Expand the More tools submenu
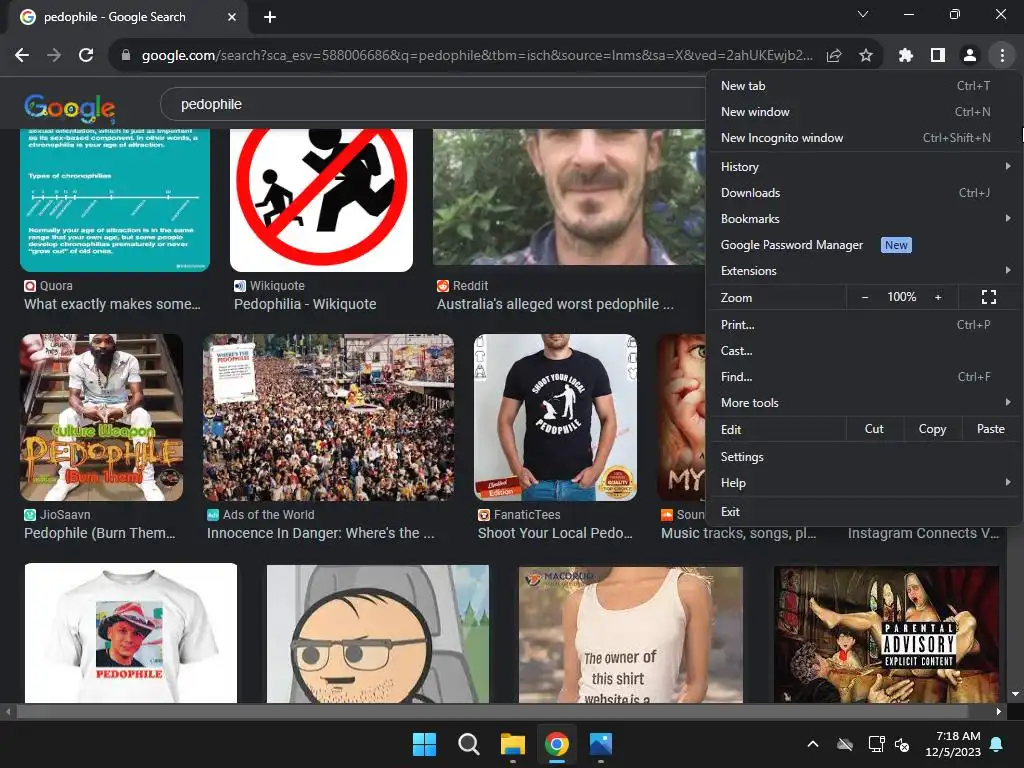 [x=864, y=403]
